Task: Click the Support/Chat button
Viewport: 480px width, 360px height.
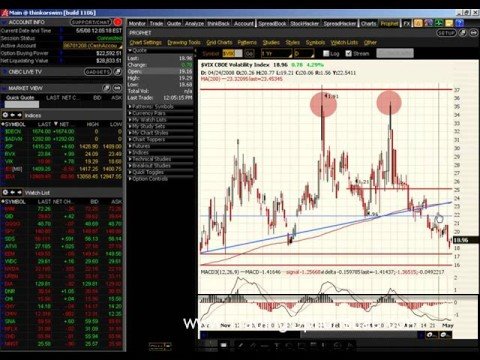Action: [x=91, y=22]
